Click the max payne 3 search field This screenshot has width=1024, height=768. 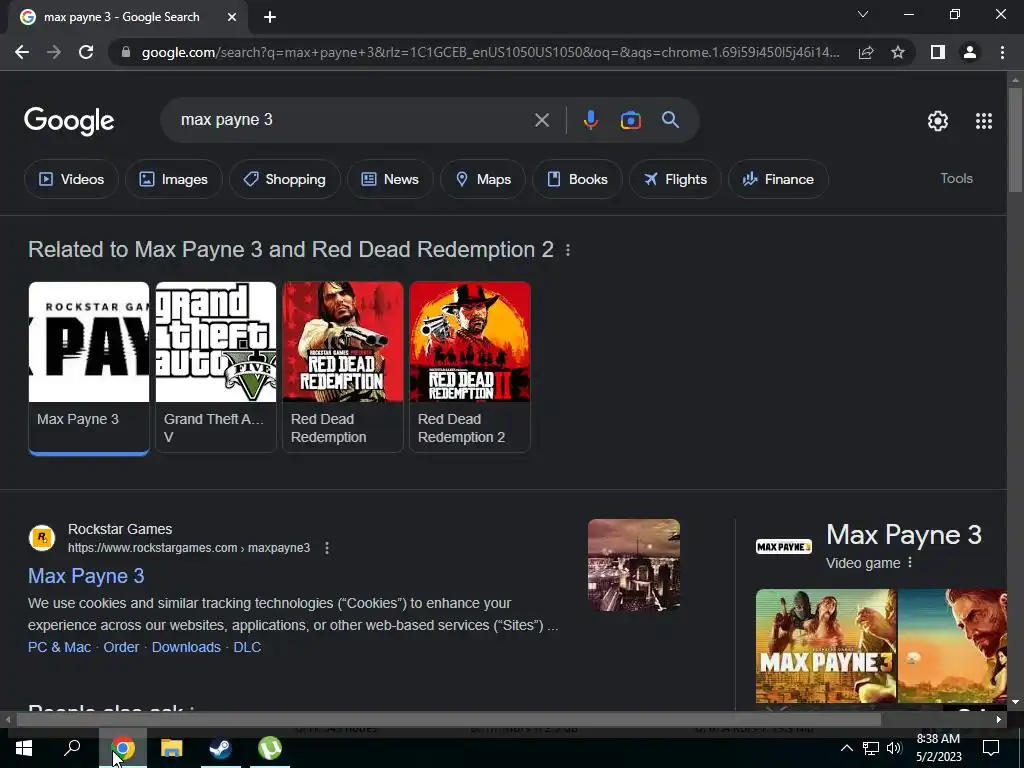pos(353,120)
